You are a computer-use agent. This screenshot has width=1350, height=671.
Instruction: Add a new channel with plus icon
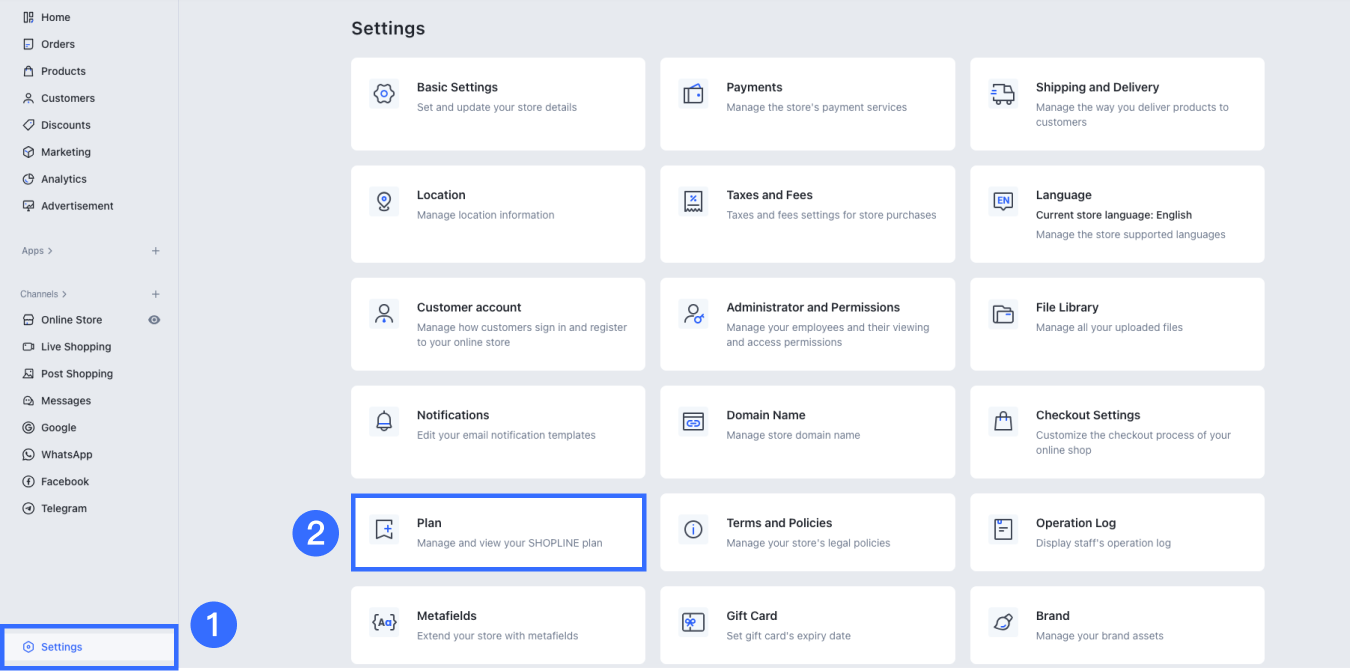tap(155, 294)
